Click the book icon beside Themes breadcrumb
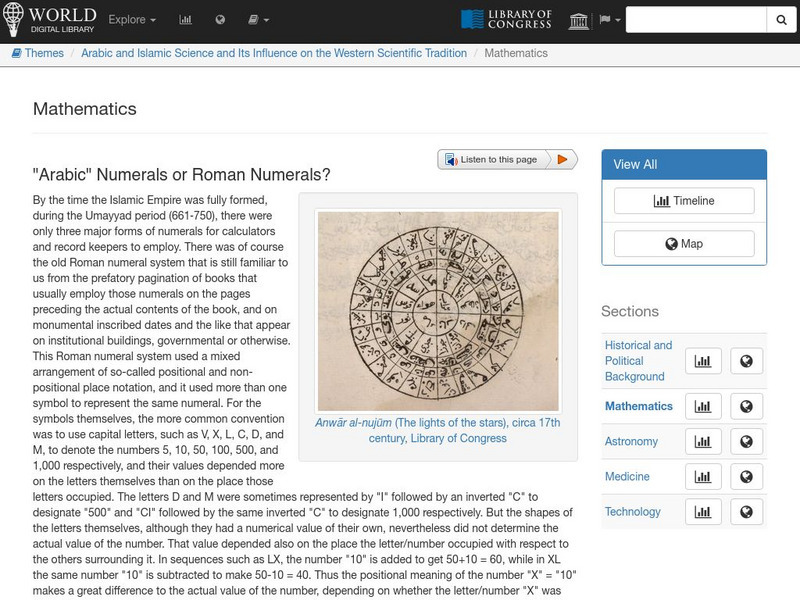 point(16,53)
